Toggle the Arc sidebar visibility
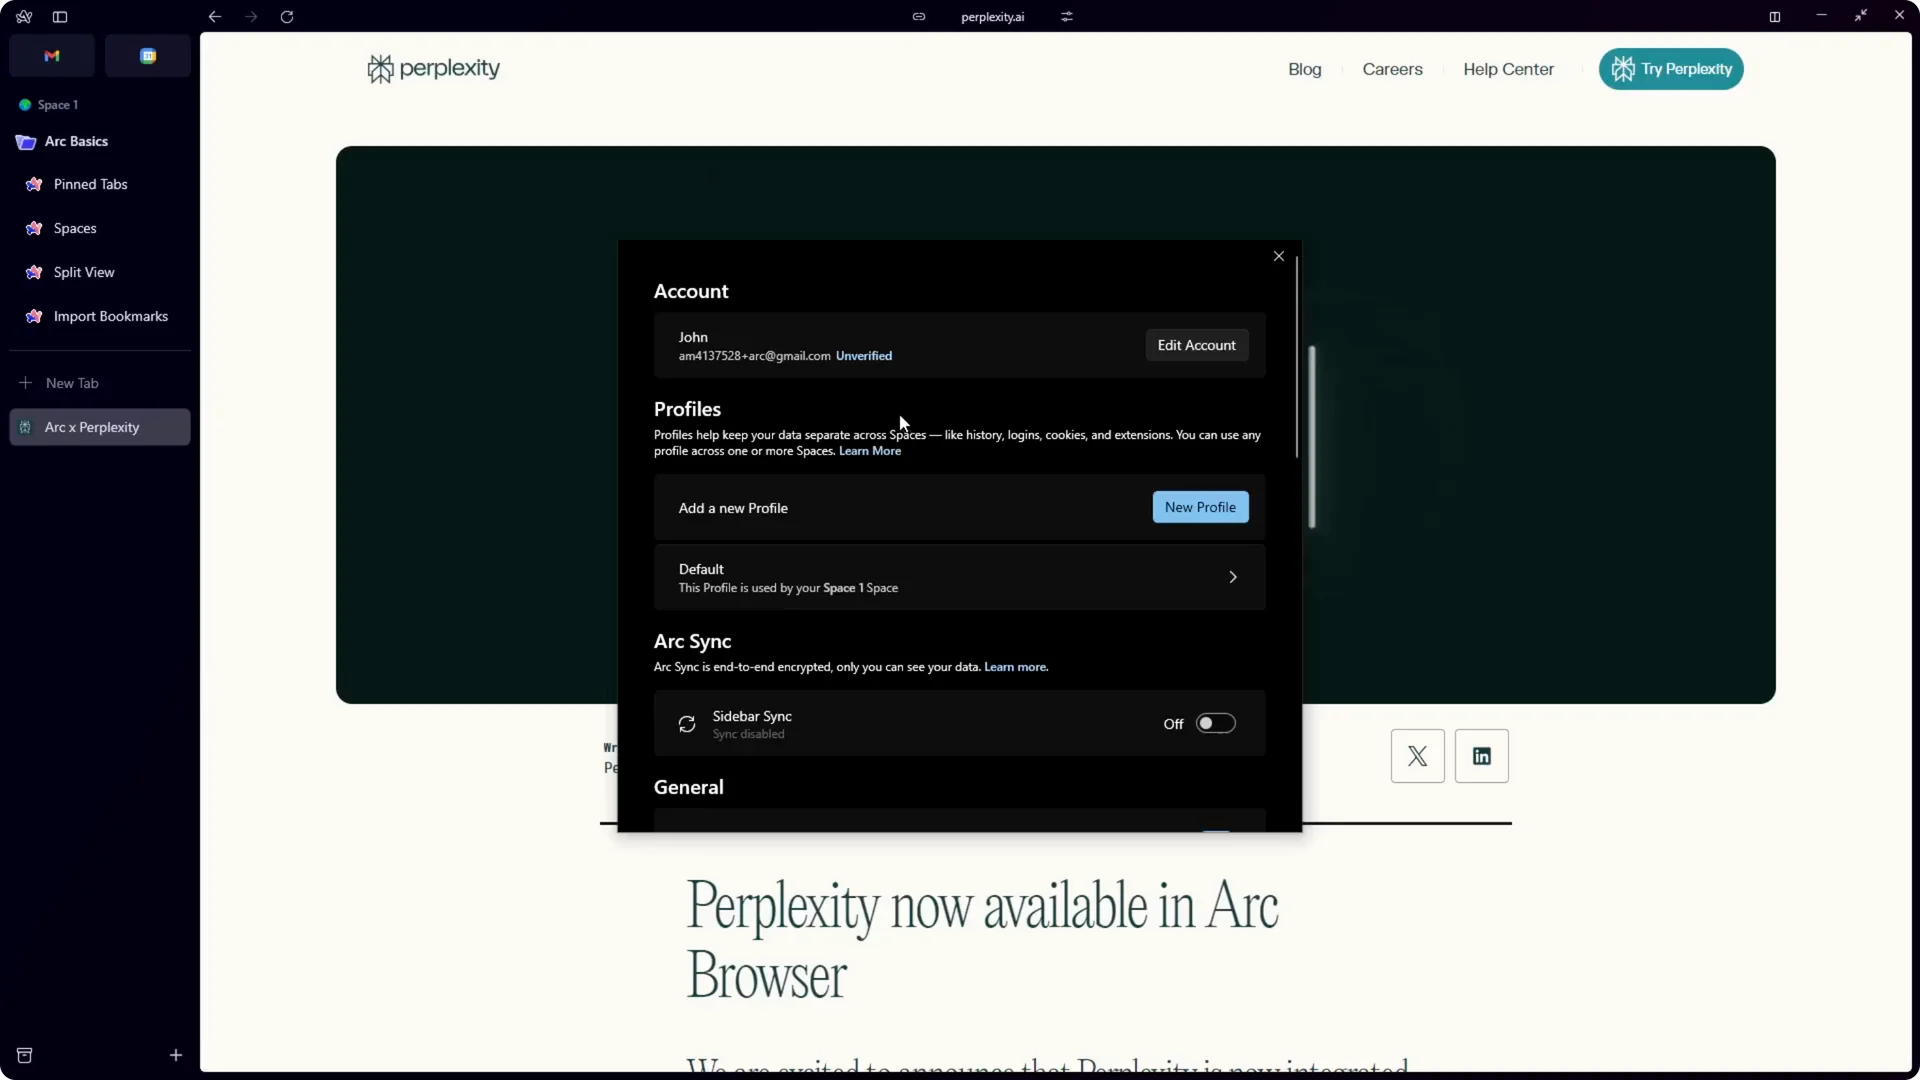Viewport: 1920px width, 1080px height. [x=60, y=16]
